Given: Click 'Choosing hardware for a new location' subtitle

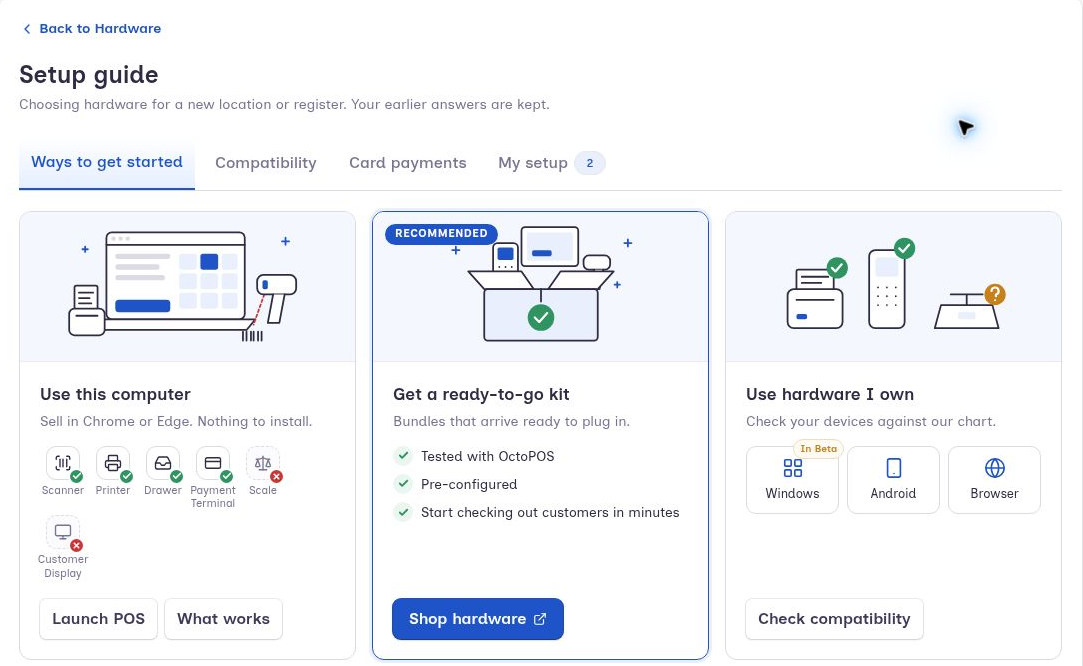Looking at the screenshot, I should click(285, 104).
